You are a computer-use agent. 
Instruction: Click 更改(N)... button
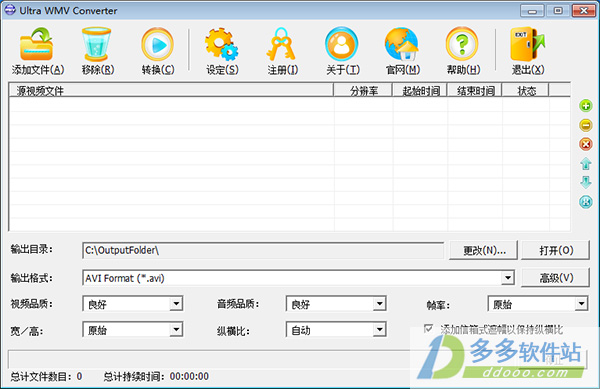point(484,250)
